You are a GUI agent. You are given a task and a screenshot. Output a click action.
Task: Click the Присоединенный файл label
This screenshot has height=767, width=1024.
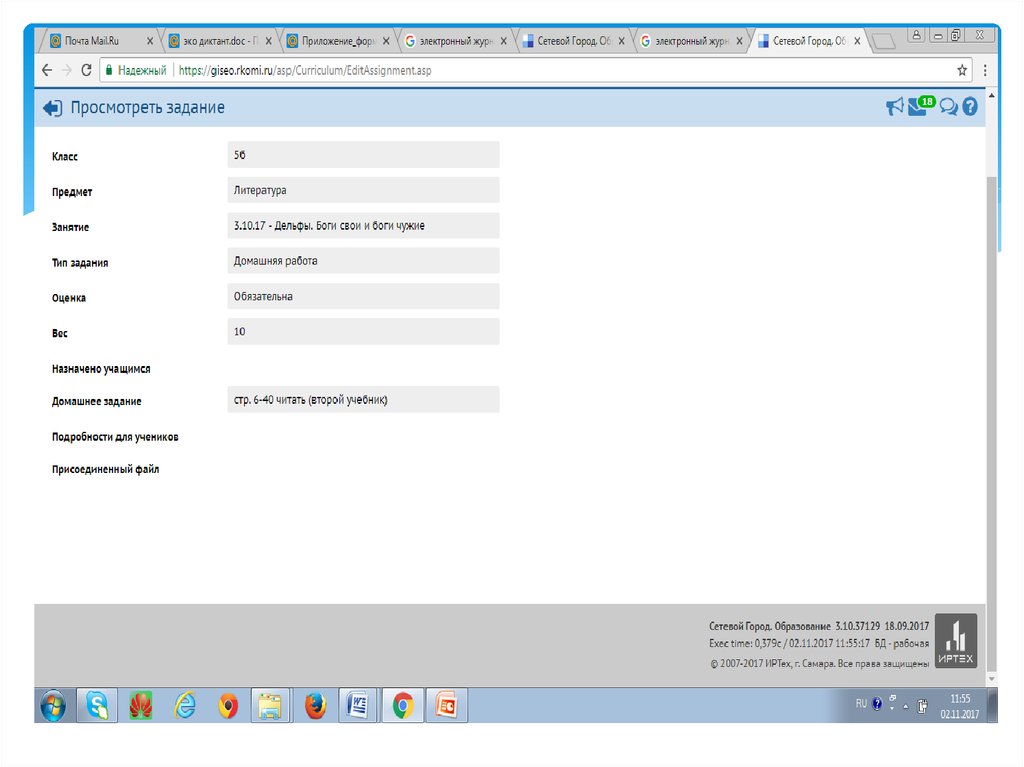tap(105, 469)
